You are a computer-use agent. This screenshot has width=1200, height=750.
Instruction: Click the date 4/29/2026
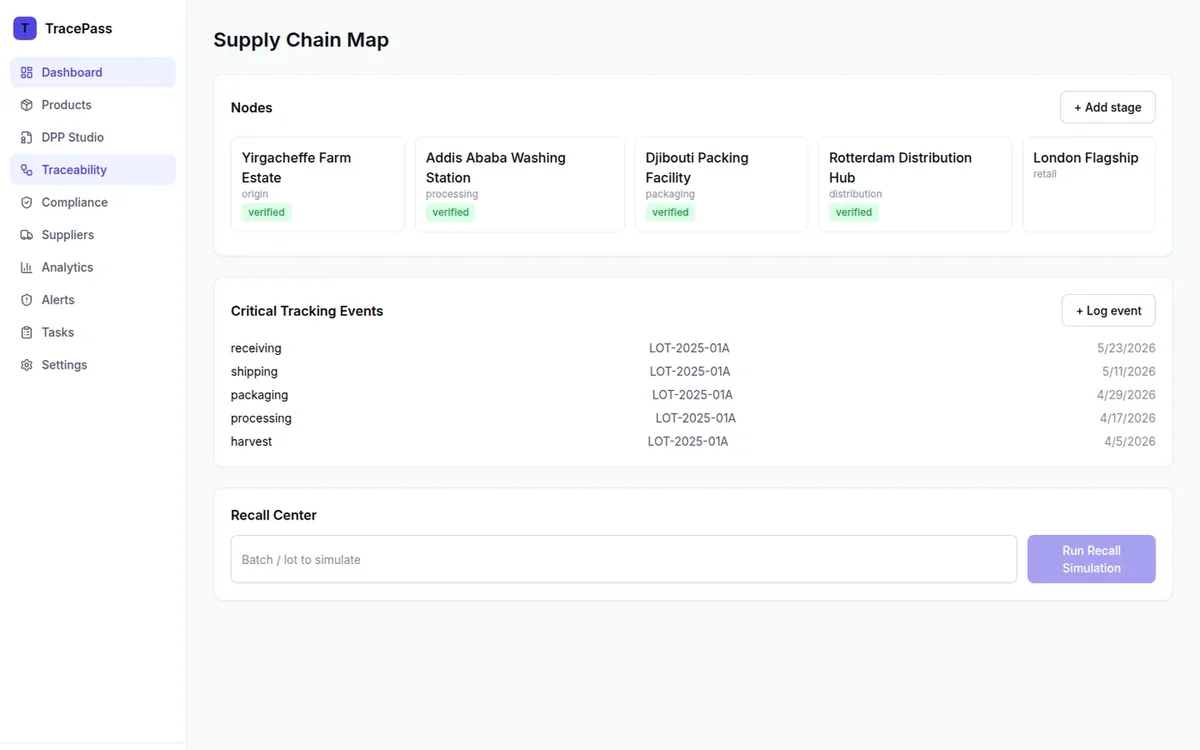click(1126, 395)
